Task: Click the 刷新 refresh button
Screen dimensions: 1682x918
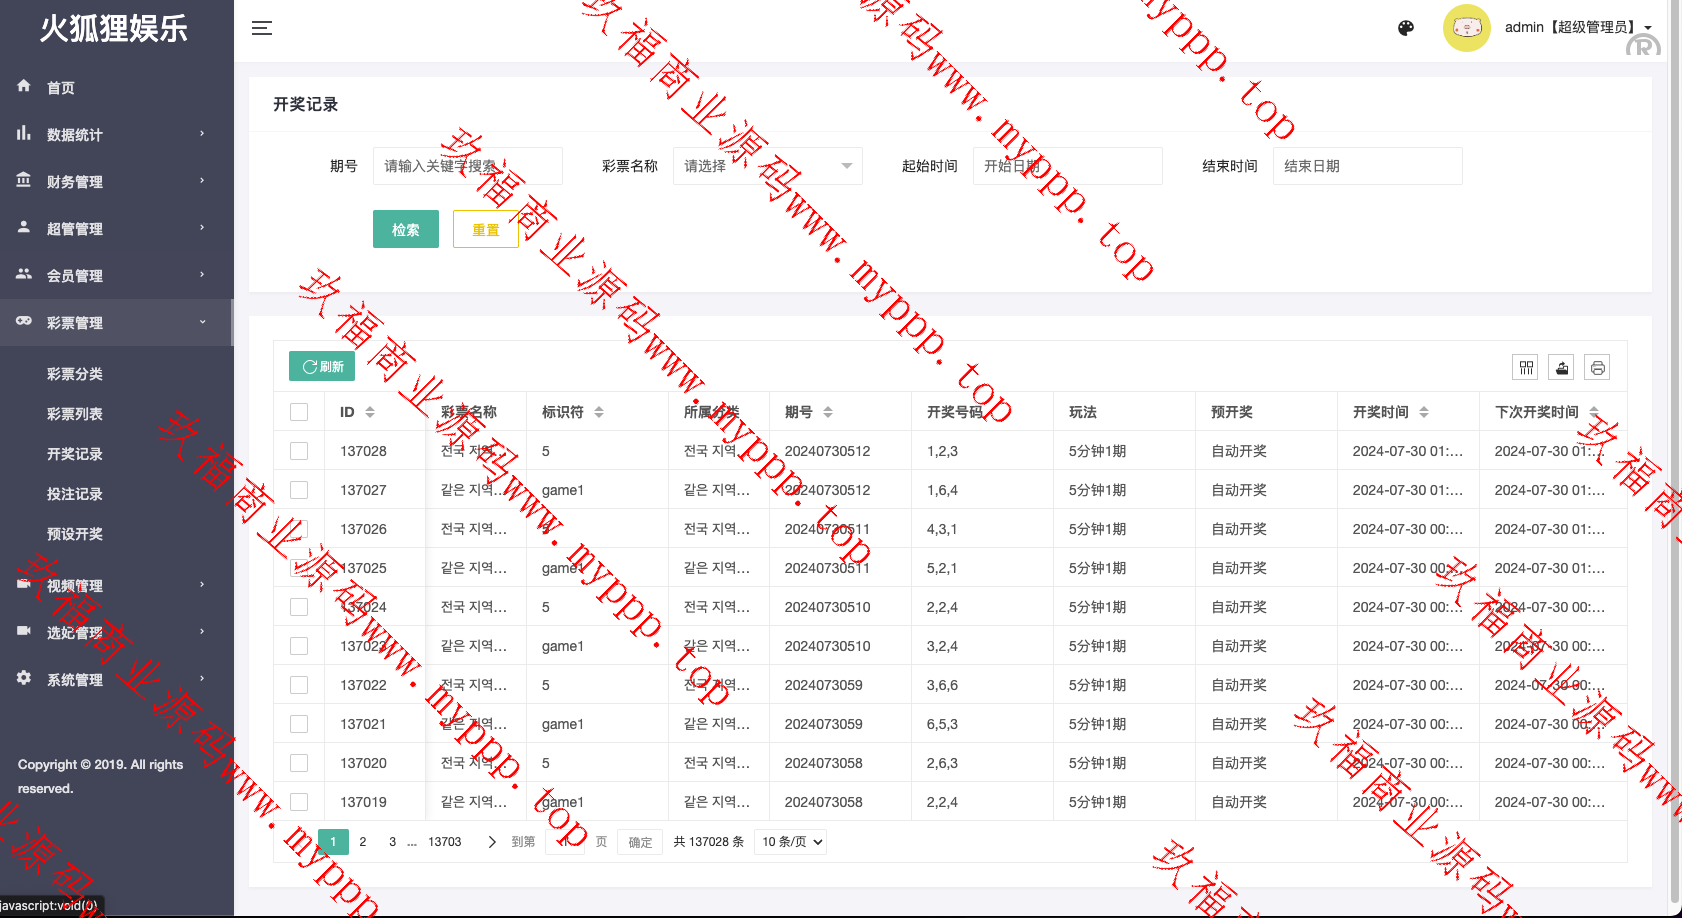Action: point(322,366)
